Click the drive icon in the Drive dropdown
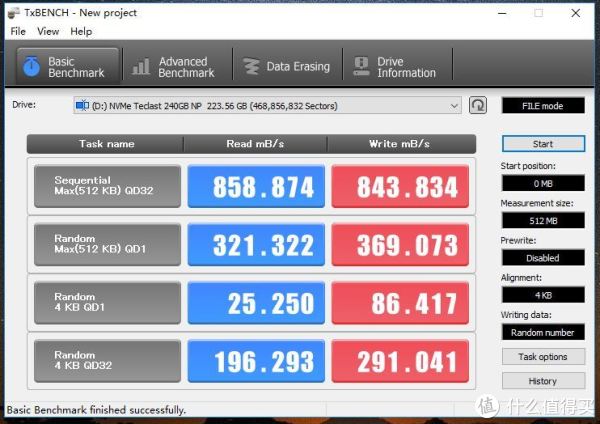Image resolution: width=600 pixels, height=424 pixels. tap(82, 105)
